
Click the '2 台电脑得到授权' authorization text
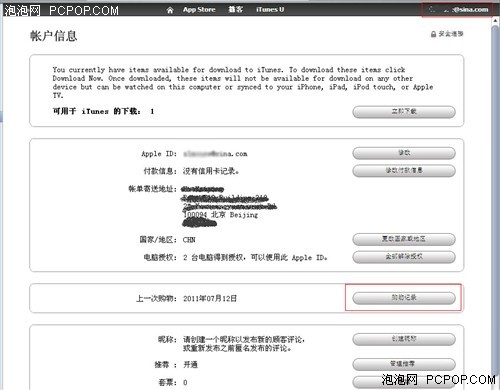(x=255, y=258)
